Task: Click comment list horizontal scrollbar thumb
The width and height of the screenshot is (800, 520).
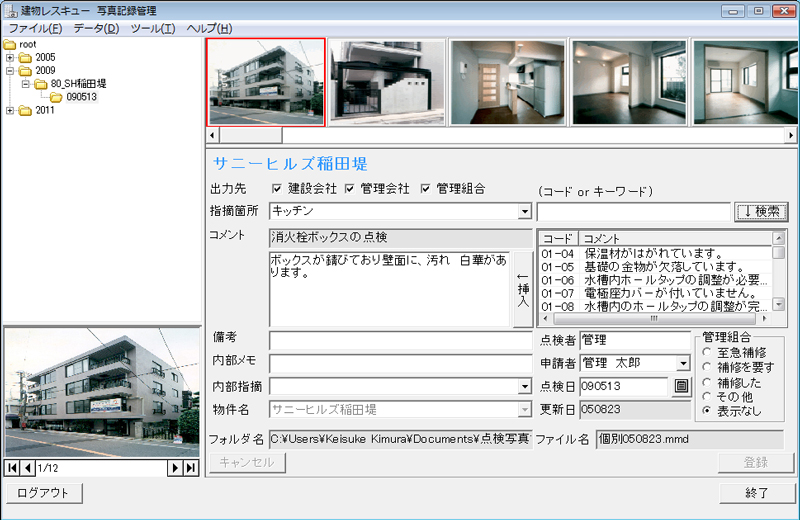Action: [x=654, y=318]
